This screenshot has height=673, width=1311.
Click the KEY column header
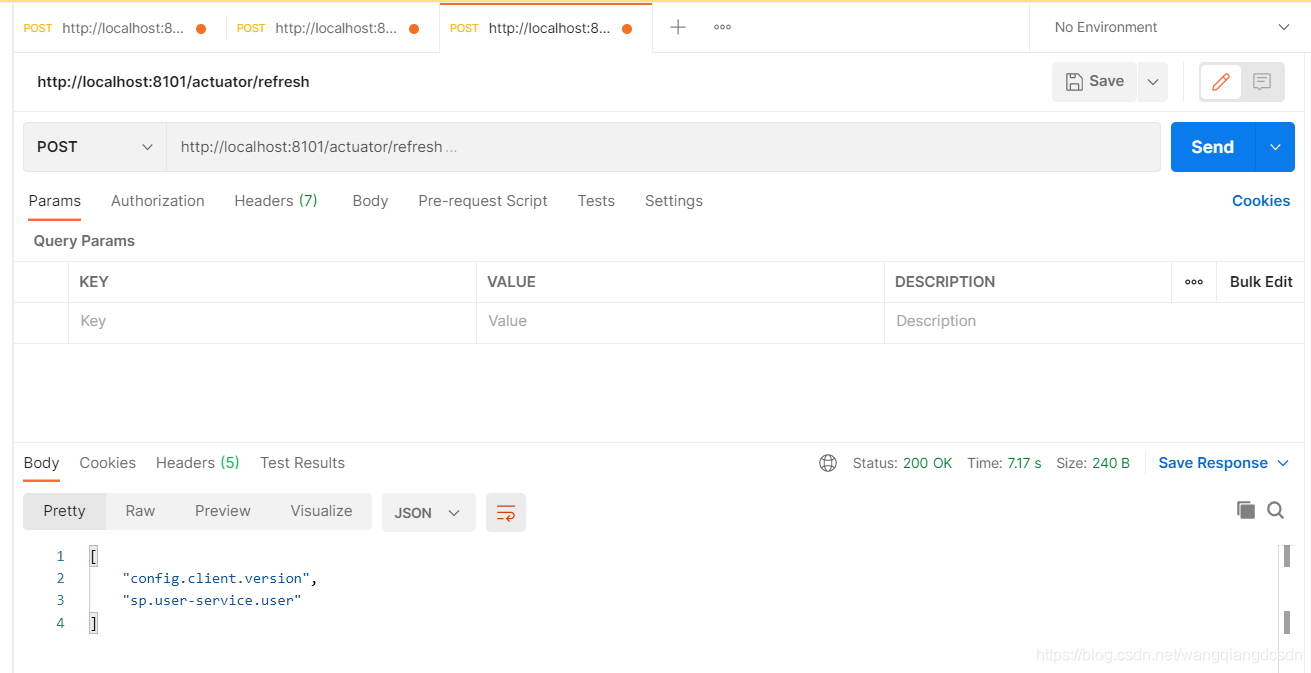(94, 282)
